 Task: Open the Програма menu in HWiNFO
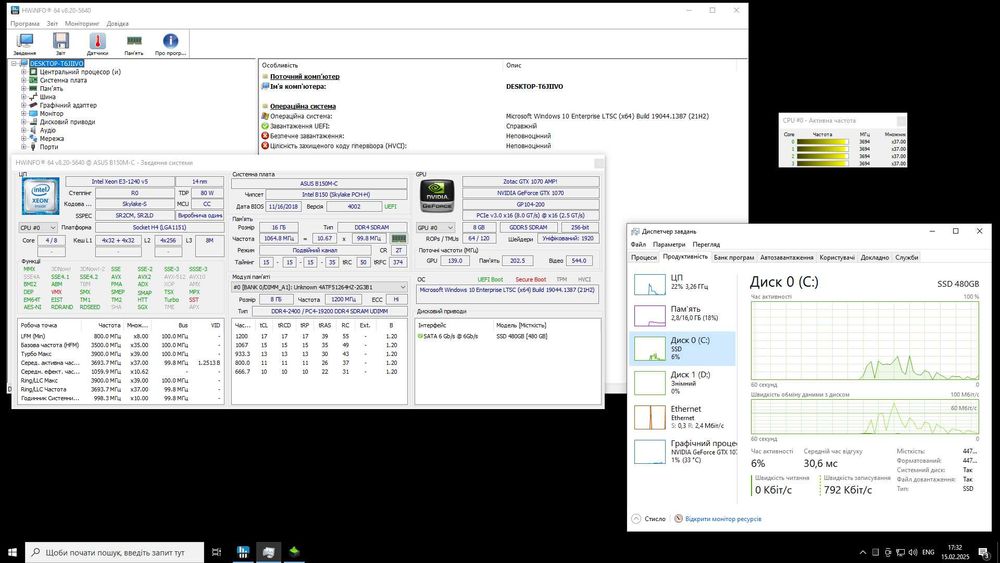pyautogui.click(x=24, y=24)
